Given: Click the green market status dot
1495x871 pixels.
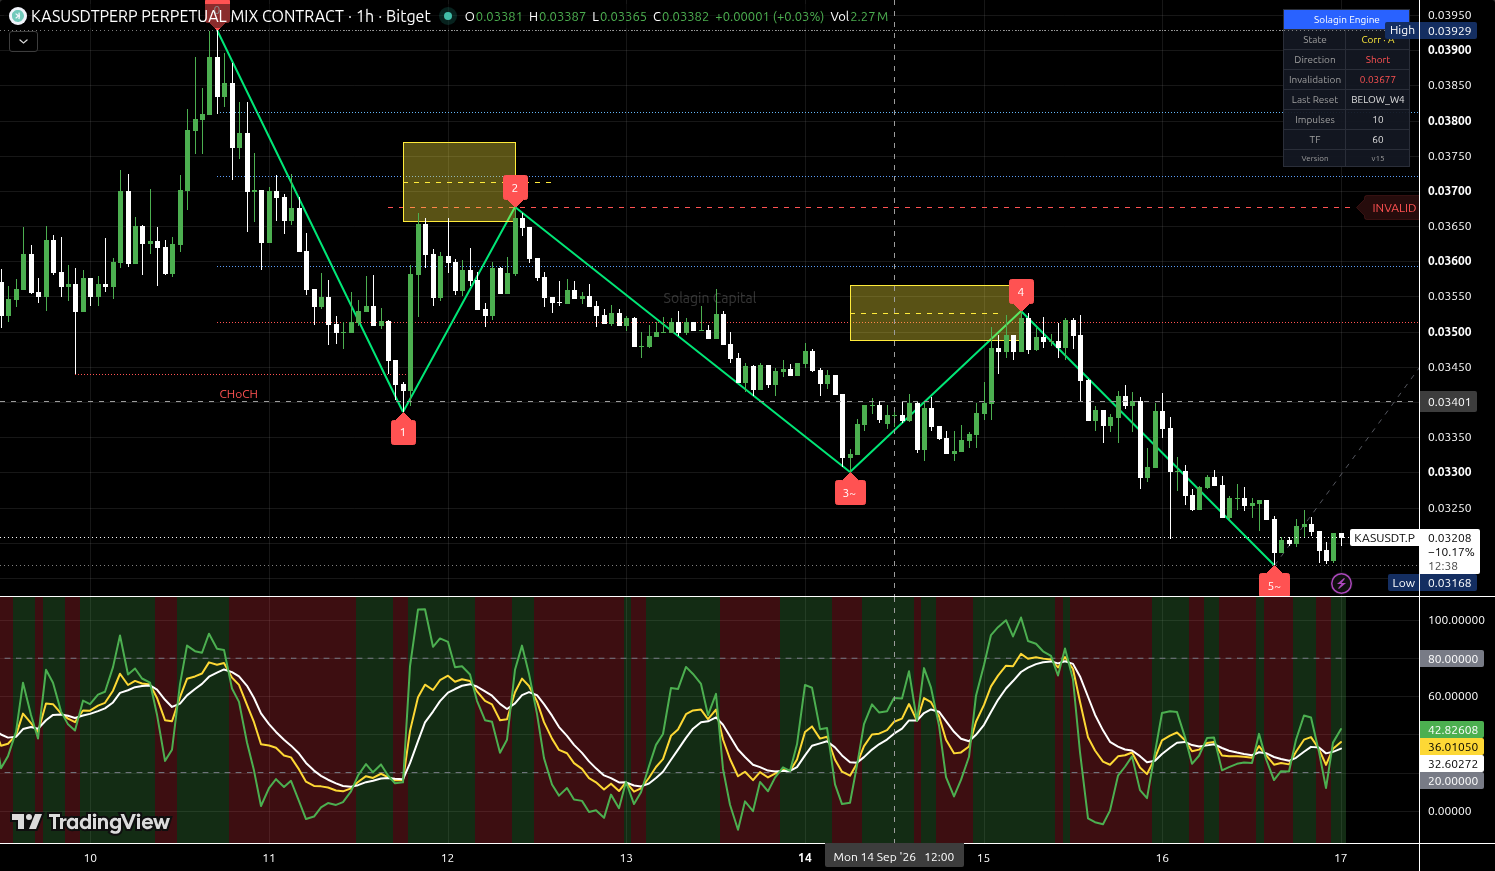Looking at the screenshot, I should (447, 16).
